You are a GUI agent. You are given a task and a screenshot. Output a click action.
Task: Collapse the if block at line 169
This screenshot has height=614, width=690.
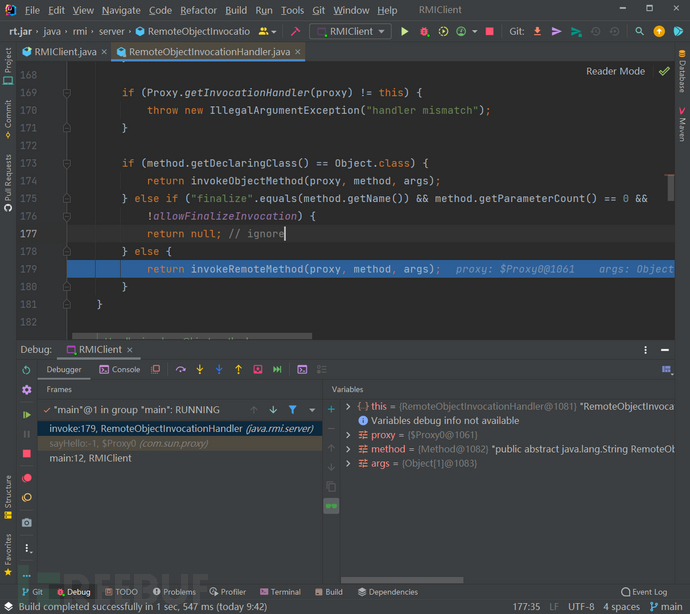click(x=67, y=93)
